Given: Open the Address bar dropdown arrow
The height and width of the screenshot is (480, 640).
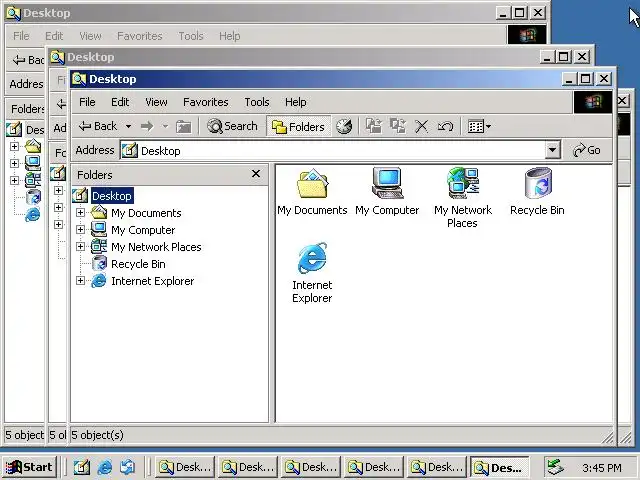Looking at the screenshot, I should 552,151.
